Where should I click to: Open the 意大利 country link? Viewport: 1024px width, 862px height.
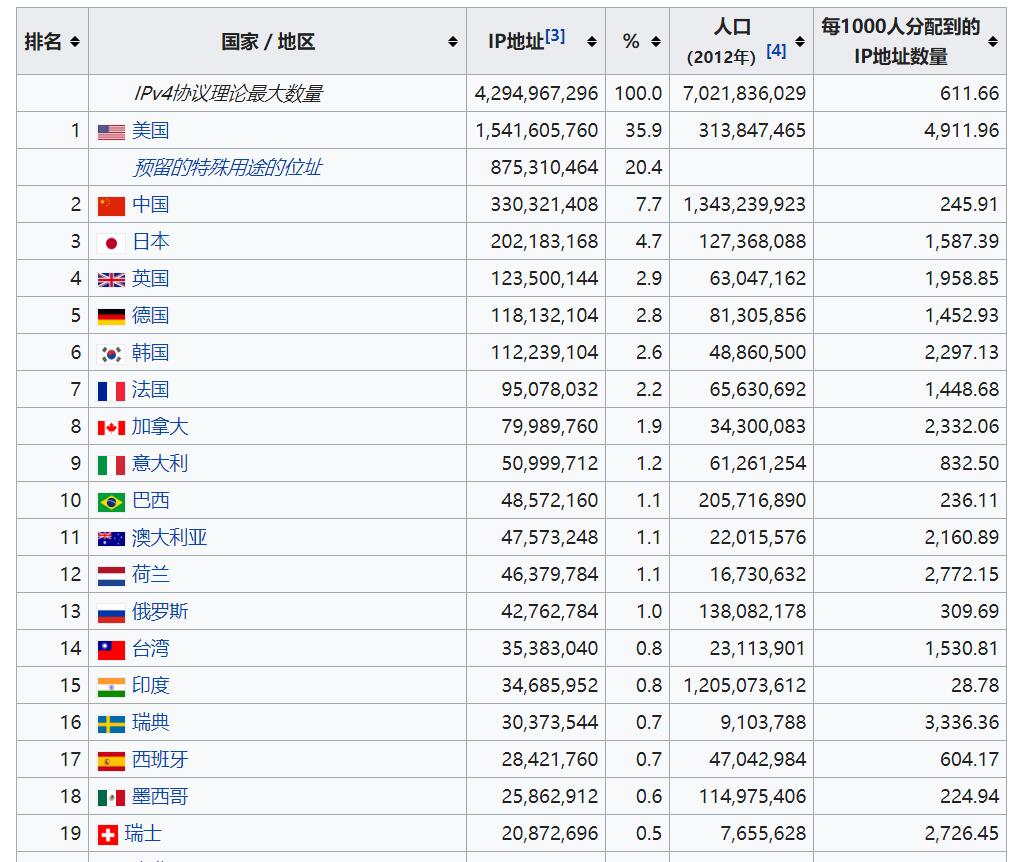160,464
